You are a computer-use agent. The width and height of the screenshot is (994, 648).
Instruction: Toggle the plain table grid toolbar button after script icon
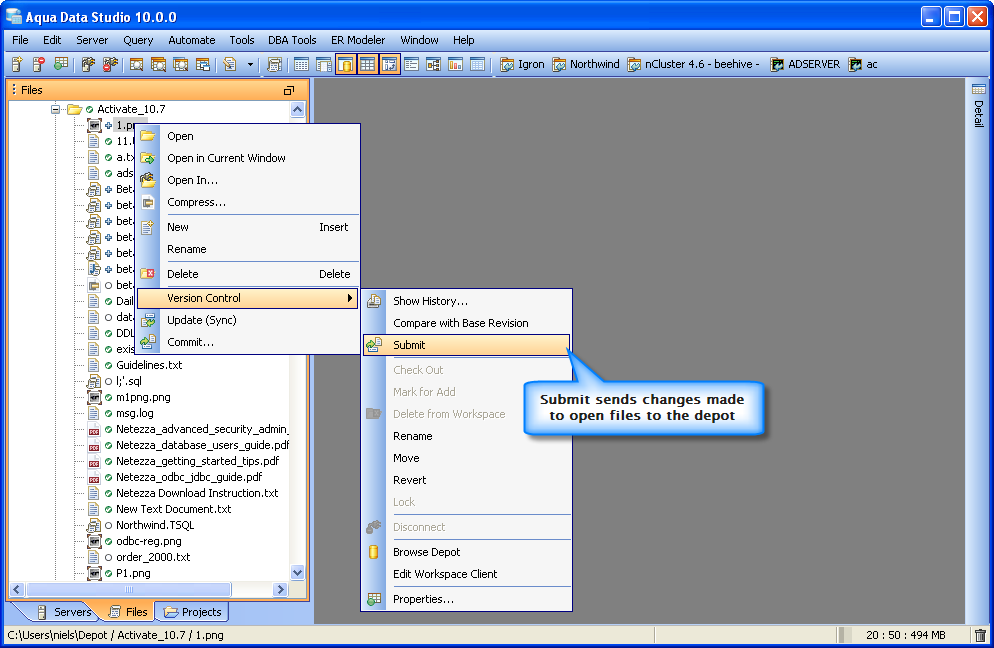click(302, 64)
